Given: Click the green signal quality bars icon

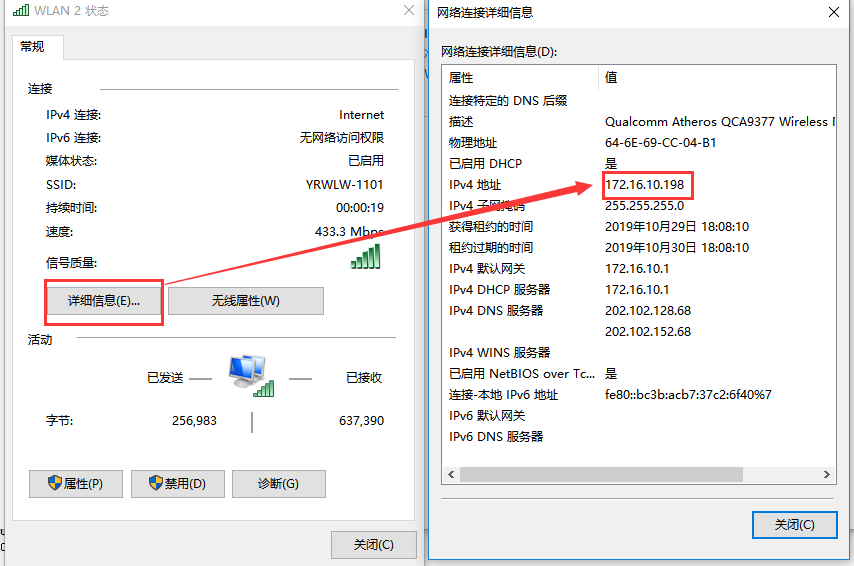Looking at the screenshot, I should (366, 257).
